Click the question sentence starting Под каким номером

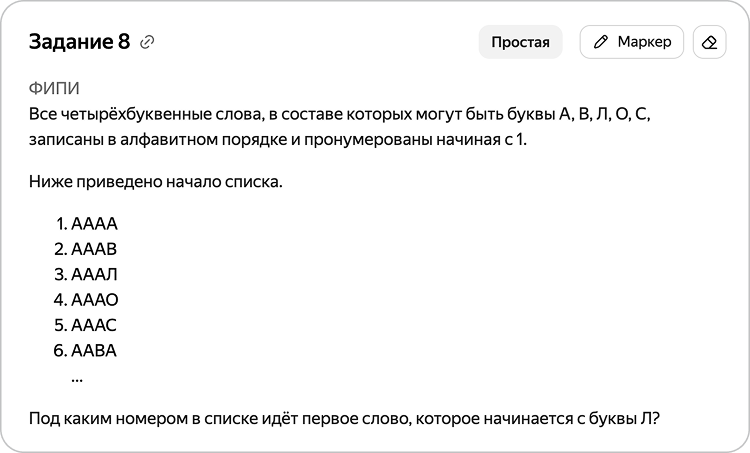[344, 419]
